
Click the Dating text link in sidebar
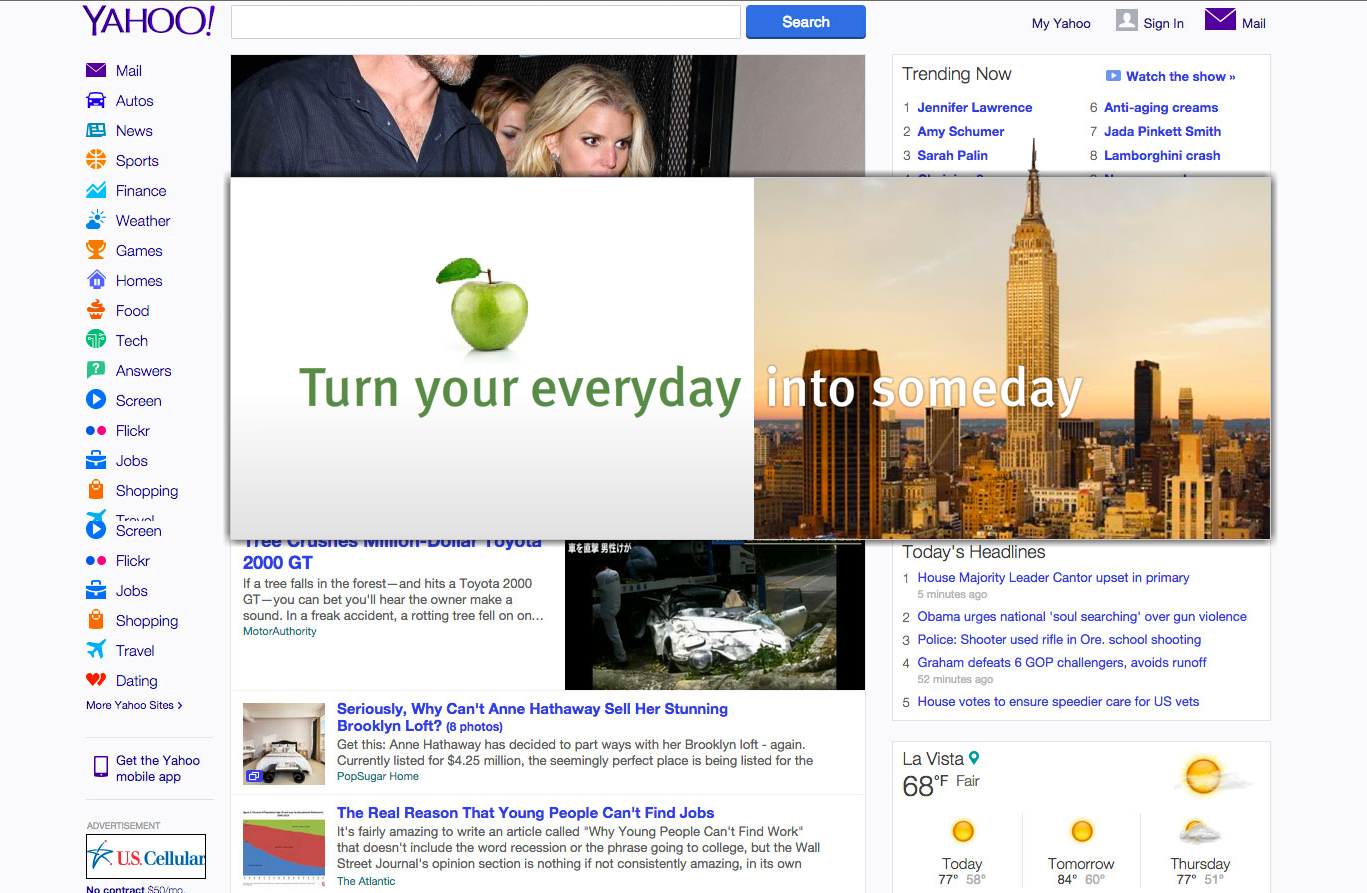click(x=137, y=681)
